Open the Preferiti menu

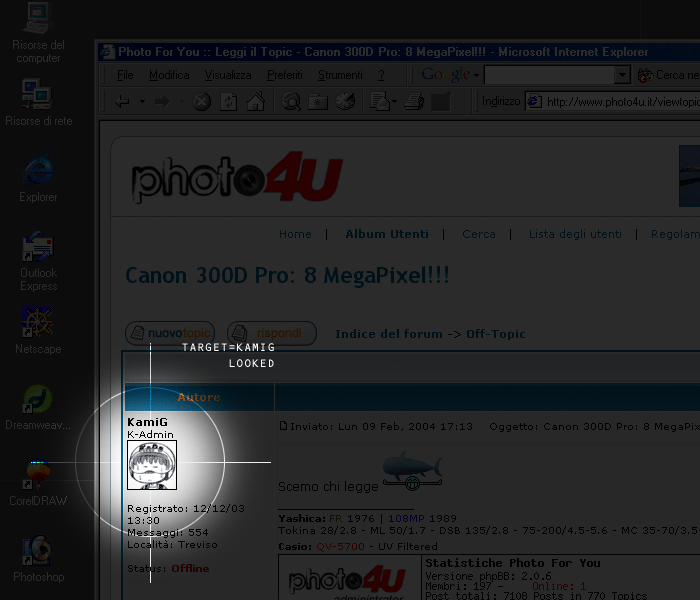[285, 75]
